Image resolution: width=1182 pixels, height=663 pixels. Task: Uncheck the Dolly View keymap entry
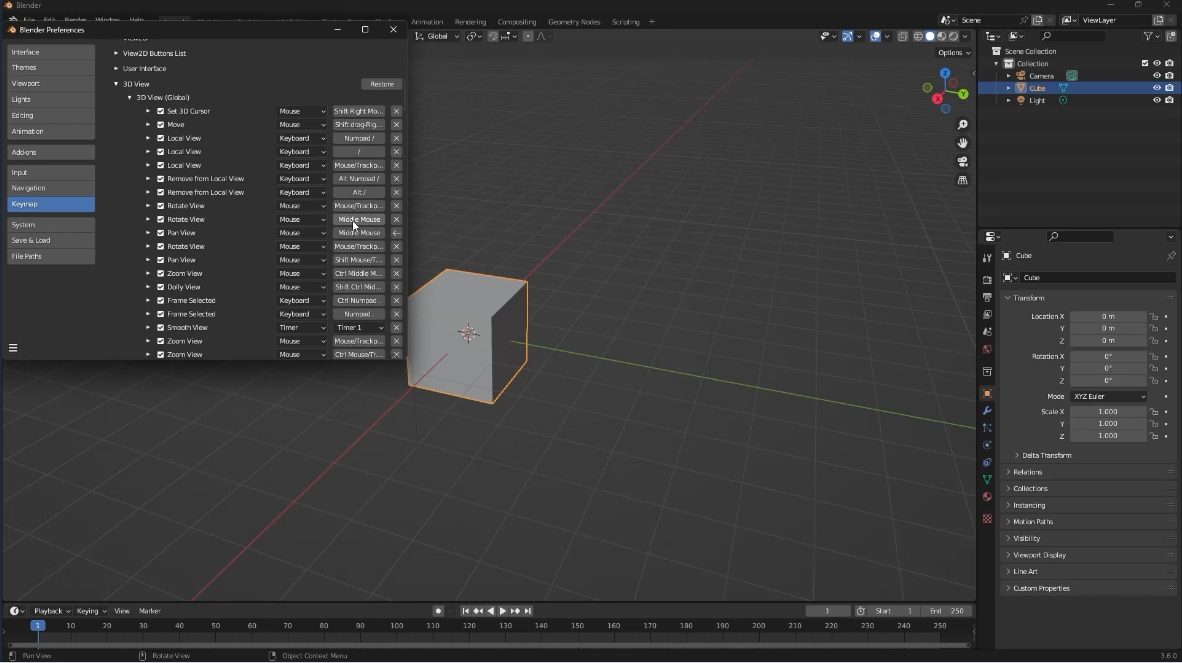161,287
